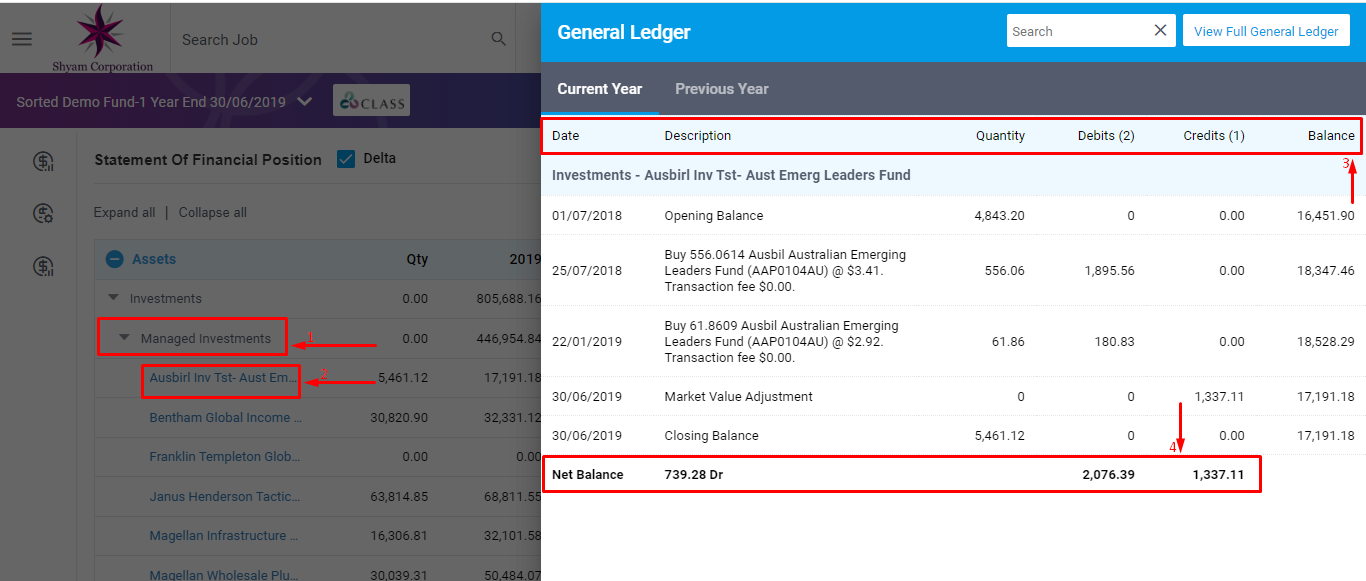Click the Balance column header
This screenshot has width=1366, height=581.
coord(1331,135)
